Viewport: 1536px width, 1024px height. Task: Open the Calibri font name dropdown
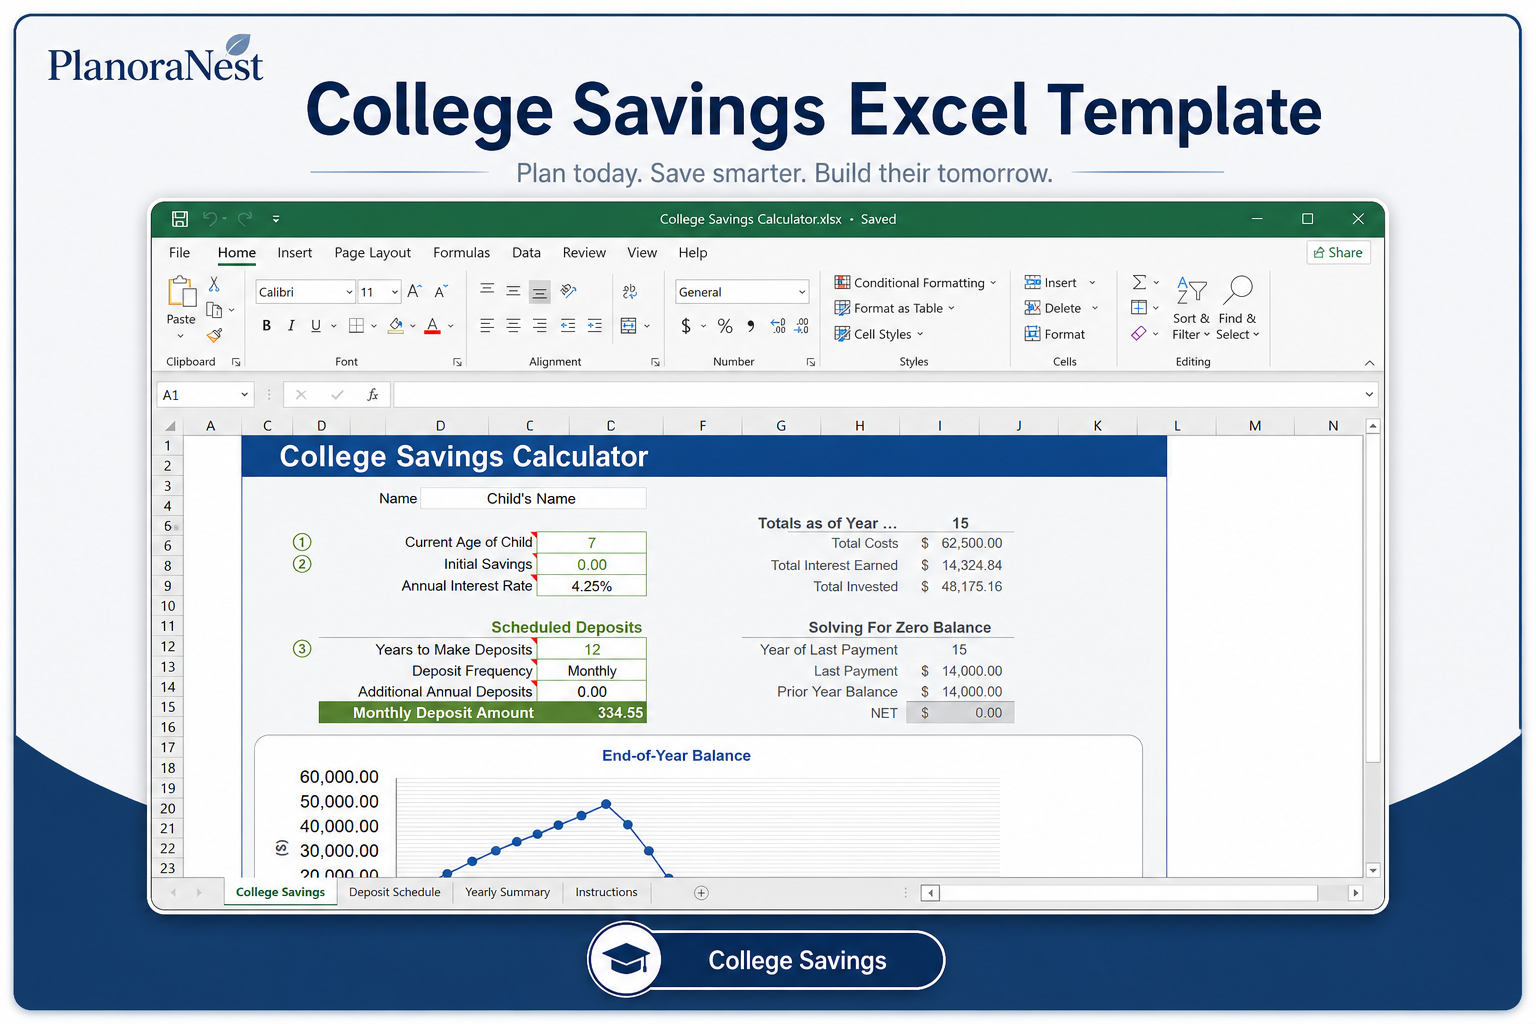click(x=349, y=292)
